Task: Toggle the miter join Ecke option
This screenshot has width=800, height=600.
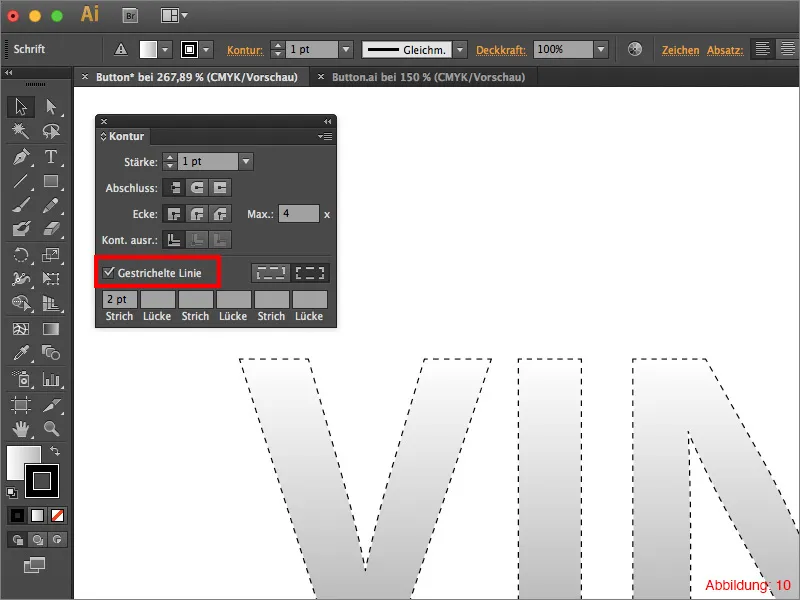Action: tap(174, 214)
